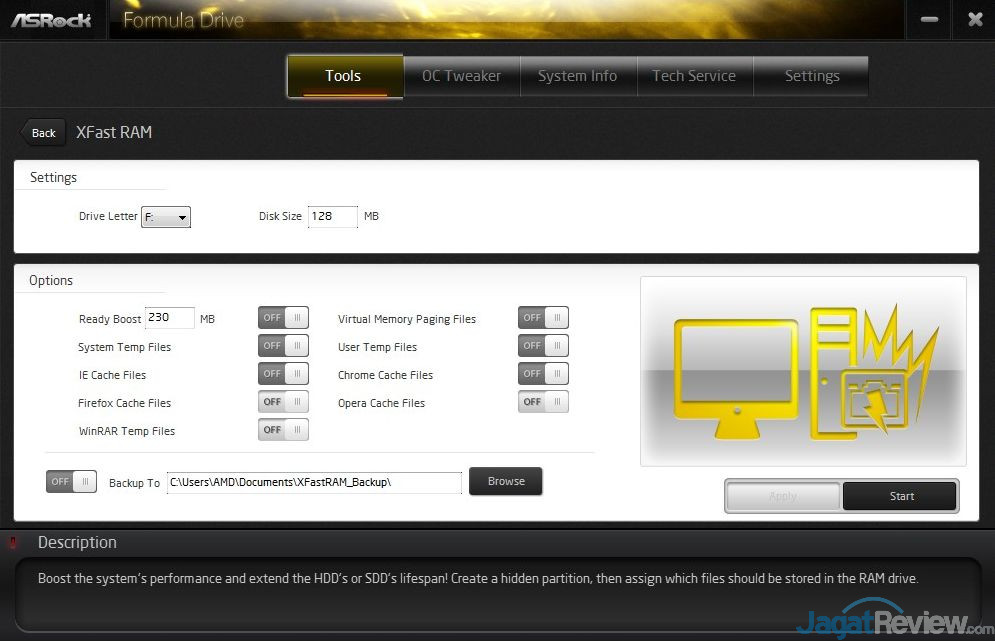The width and height of the screenshot is (995, 641).
Task: Open the OC Tweaker tab
Action: pos(461,76)
